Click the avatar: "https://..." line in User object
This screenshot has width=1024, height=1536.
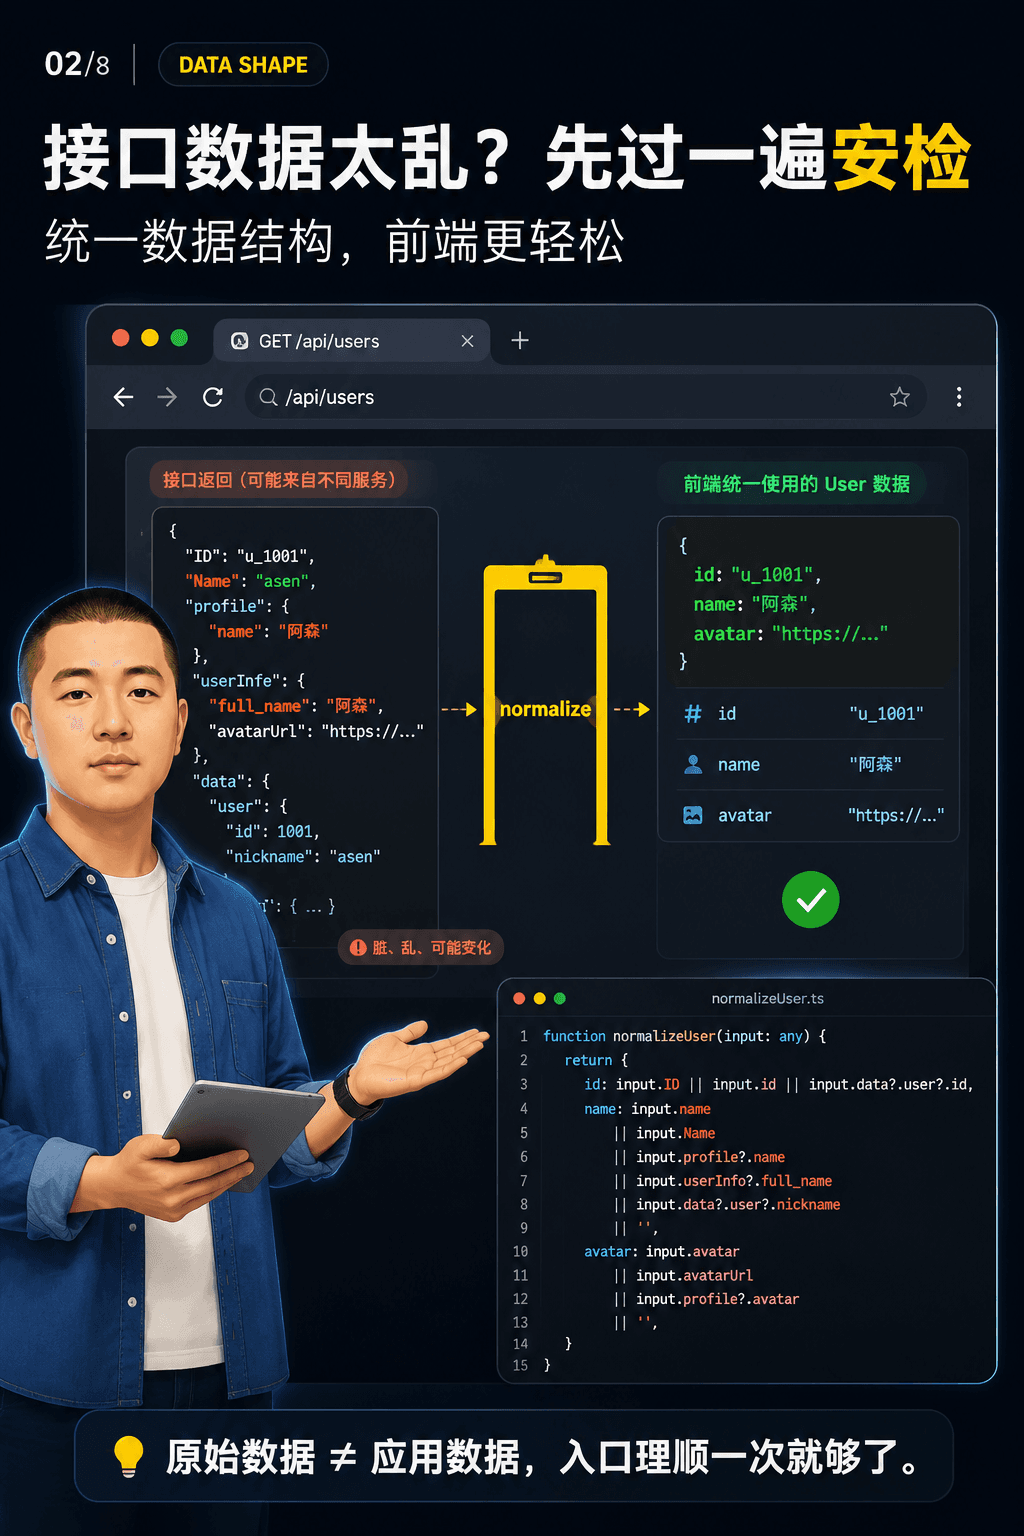point(791,634)
